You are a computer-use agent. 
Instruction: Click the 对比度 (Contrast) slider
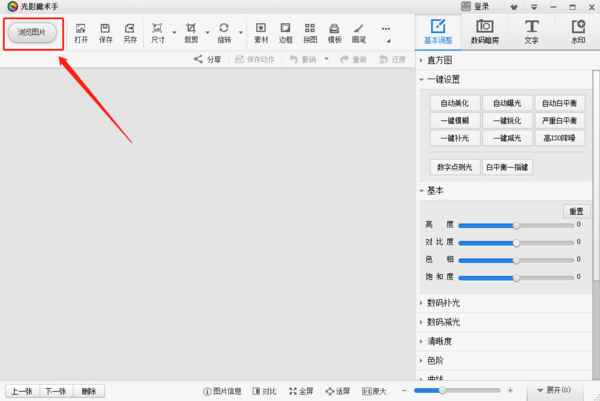click(516, 242)
